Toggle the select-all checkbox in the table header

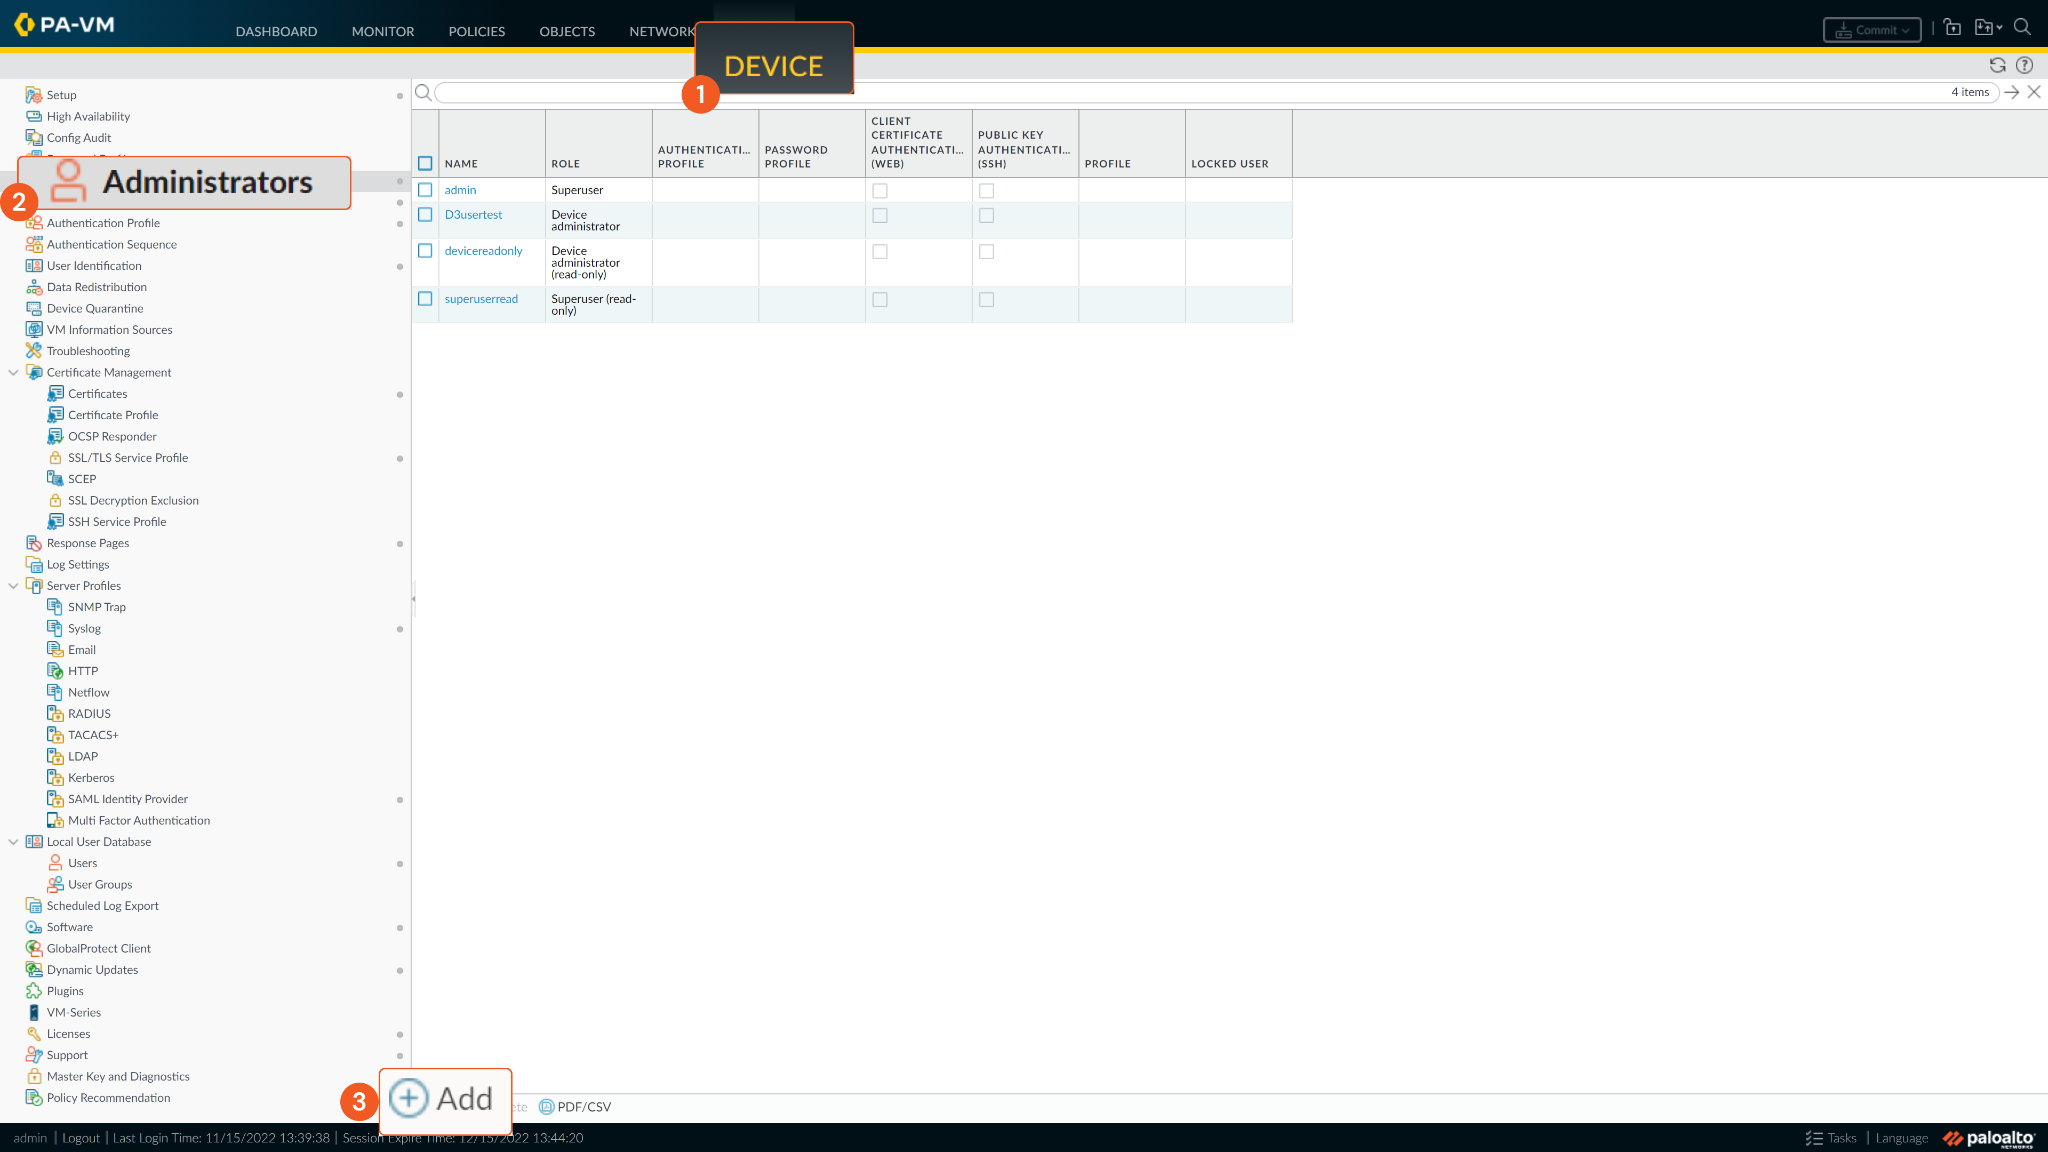tap(425, 164)
